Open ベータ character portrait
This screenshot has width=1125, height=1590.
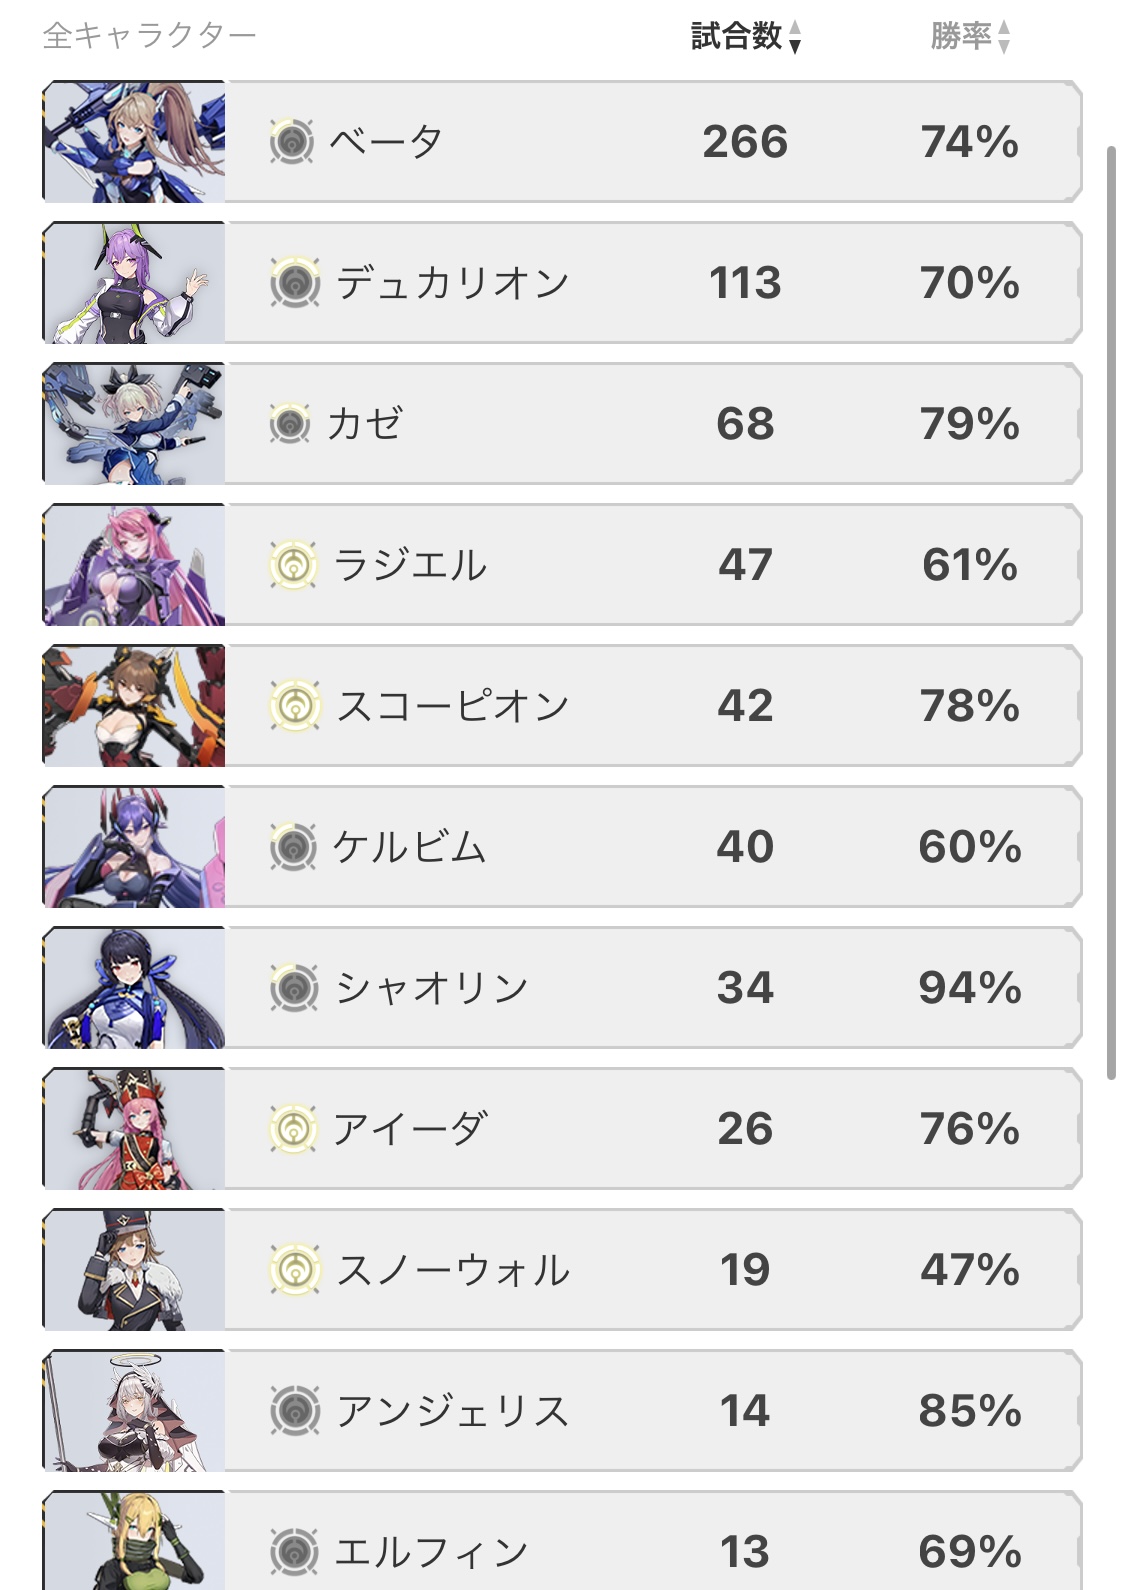[134, 142]
